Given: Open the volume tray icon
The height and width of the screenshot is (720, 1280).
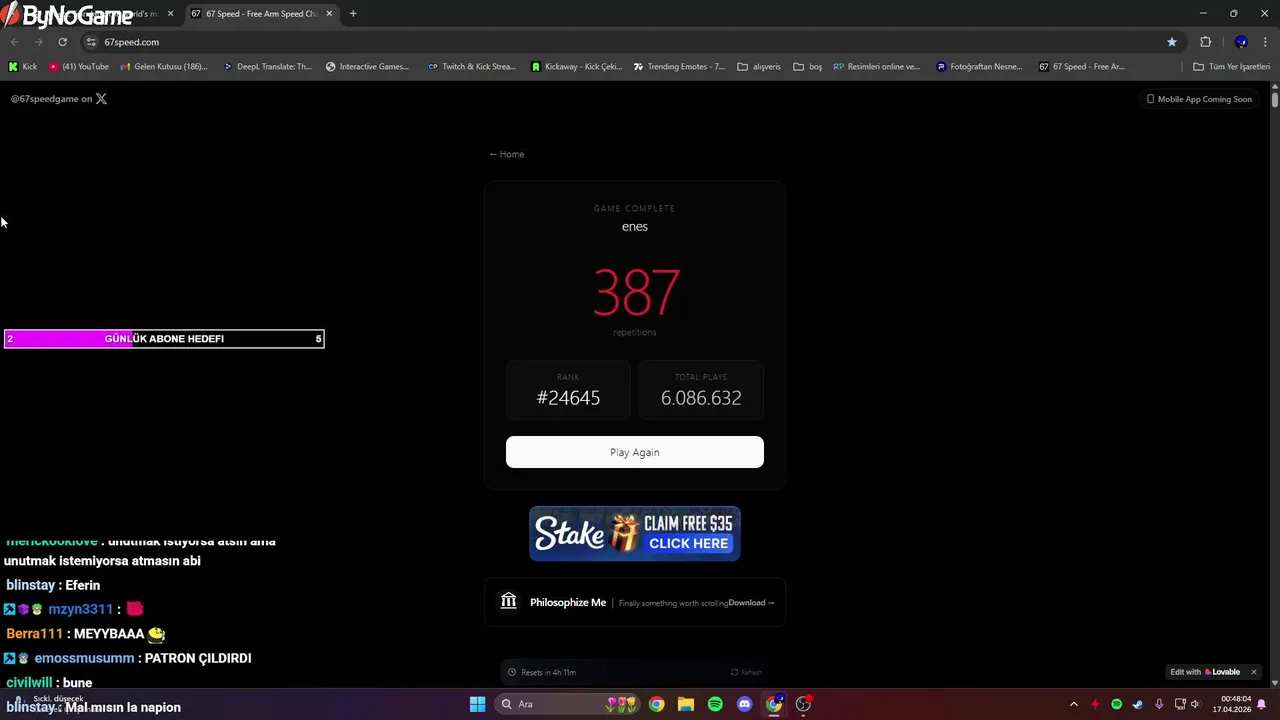Looking at the screenshot, I should click(x=1195, y=704).
